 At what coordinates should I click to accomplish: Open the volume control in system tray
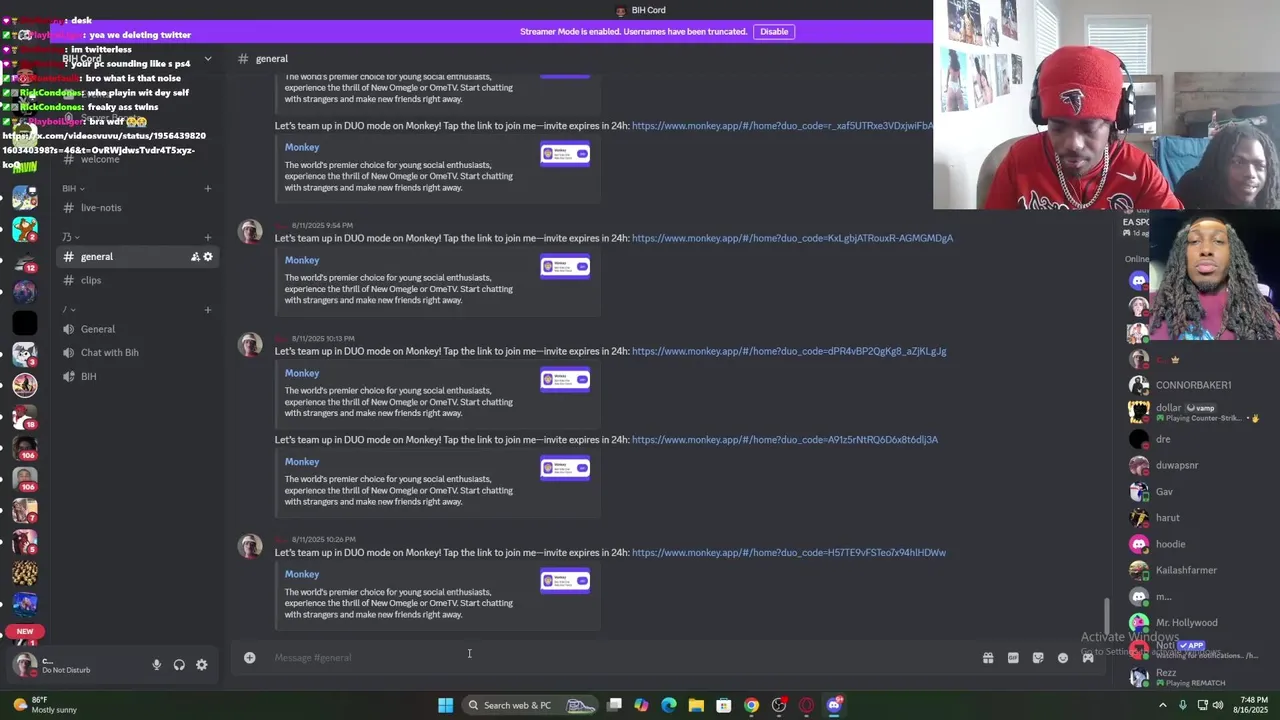click(1217, 705)
